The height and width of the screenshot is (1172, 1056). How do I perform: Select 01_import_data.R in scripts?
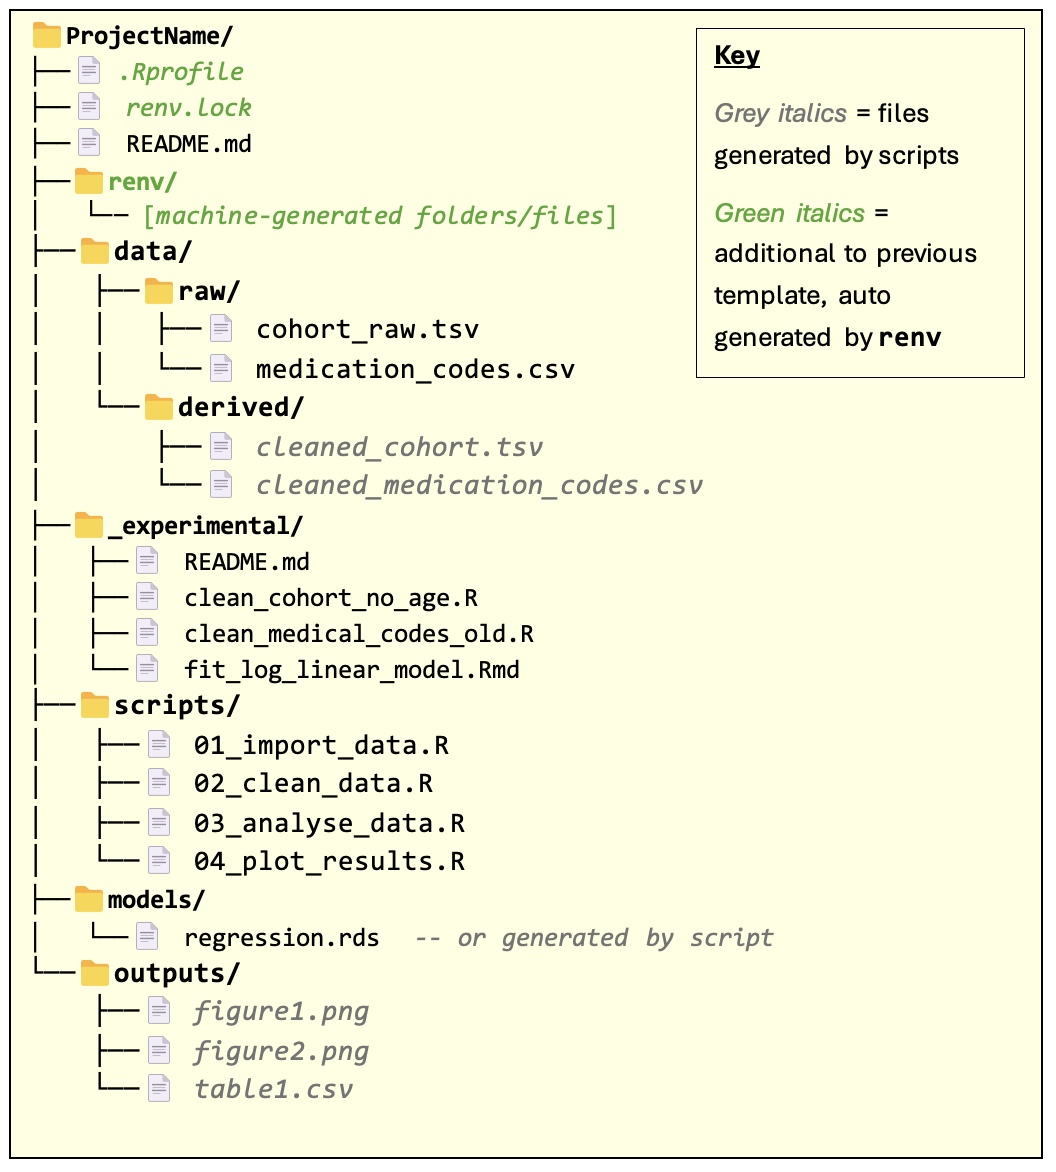[x=321, y=745]
